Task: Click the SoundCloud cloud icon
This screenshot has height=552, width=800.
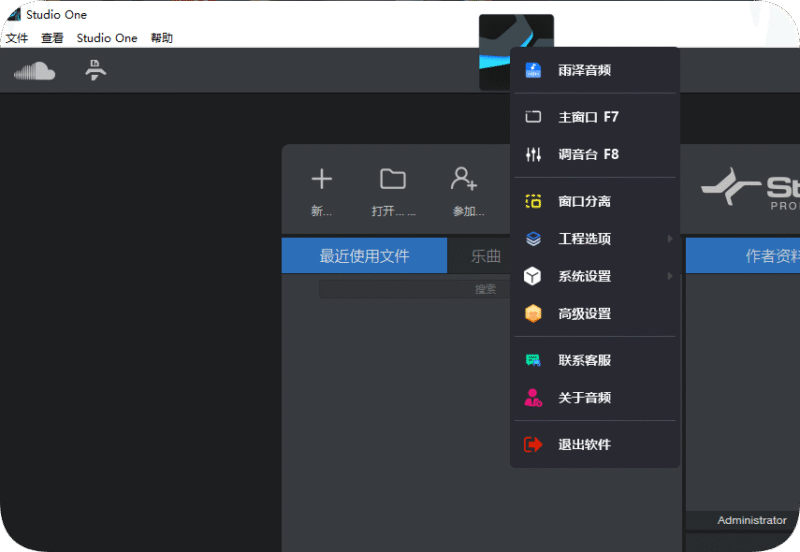Action: tap(34, 71)
